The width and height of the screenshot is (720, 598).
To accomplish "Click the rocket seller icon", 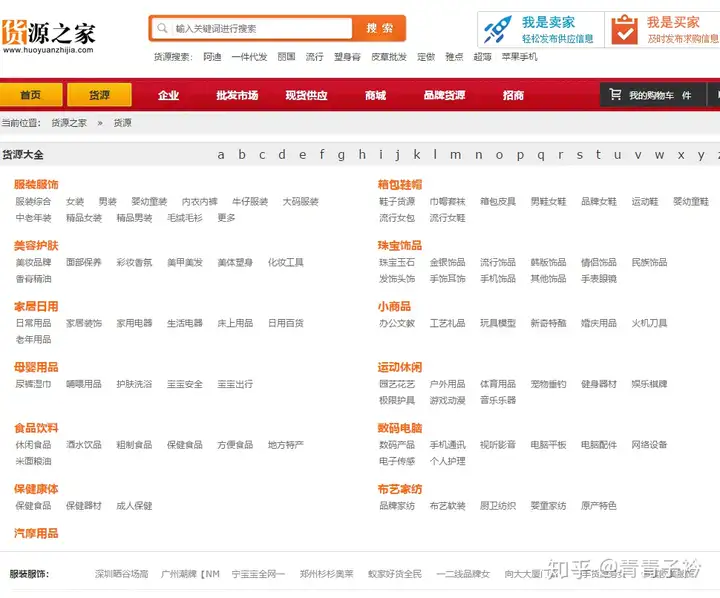I will (x=498, y=29).
